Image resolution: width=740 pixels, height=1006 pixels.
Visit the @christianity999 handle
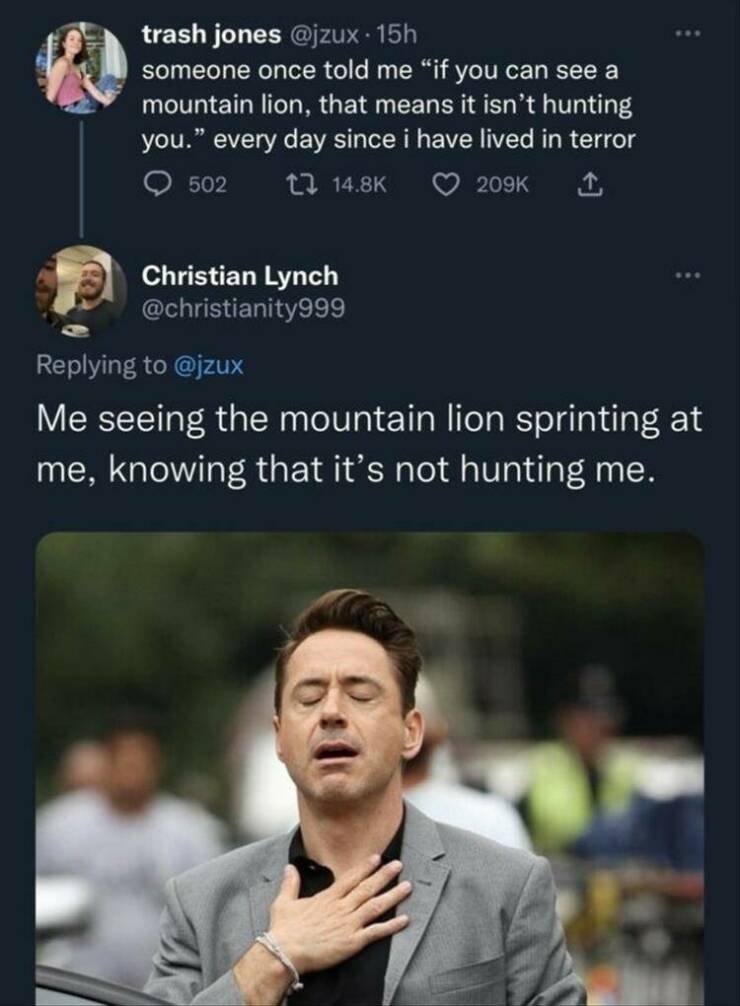click(x=245, y=308)
